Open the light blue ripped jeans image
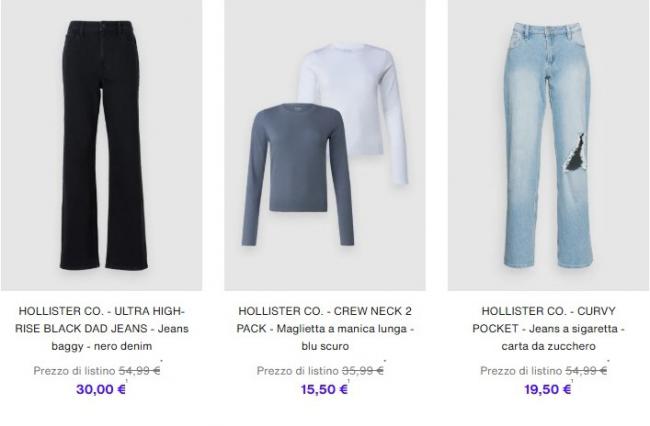The width and height of the screenshot is (650, 426). click(548, 145)
